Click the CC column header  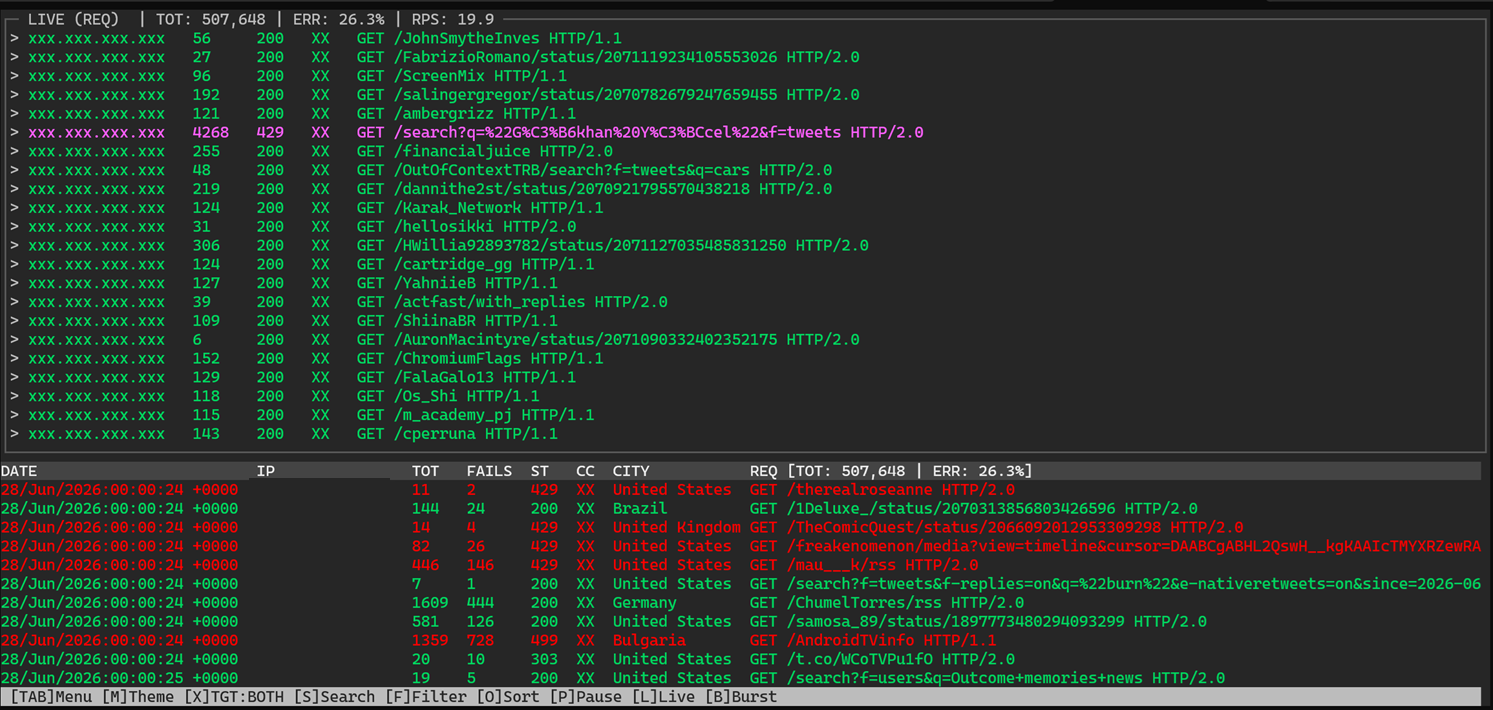tap(585, 471)
